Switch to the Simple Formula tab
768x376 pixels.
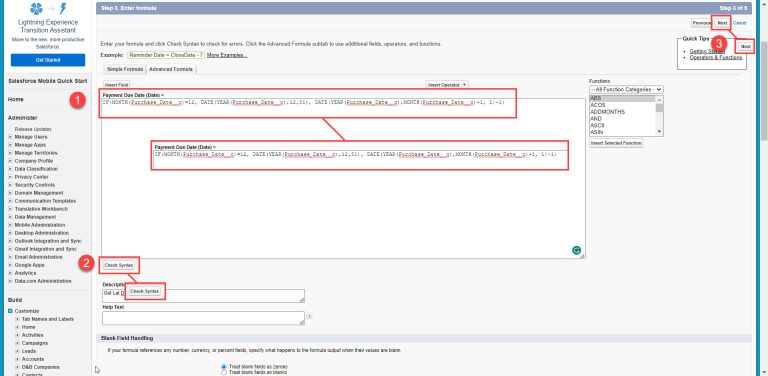coord(125,70)
